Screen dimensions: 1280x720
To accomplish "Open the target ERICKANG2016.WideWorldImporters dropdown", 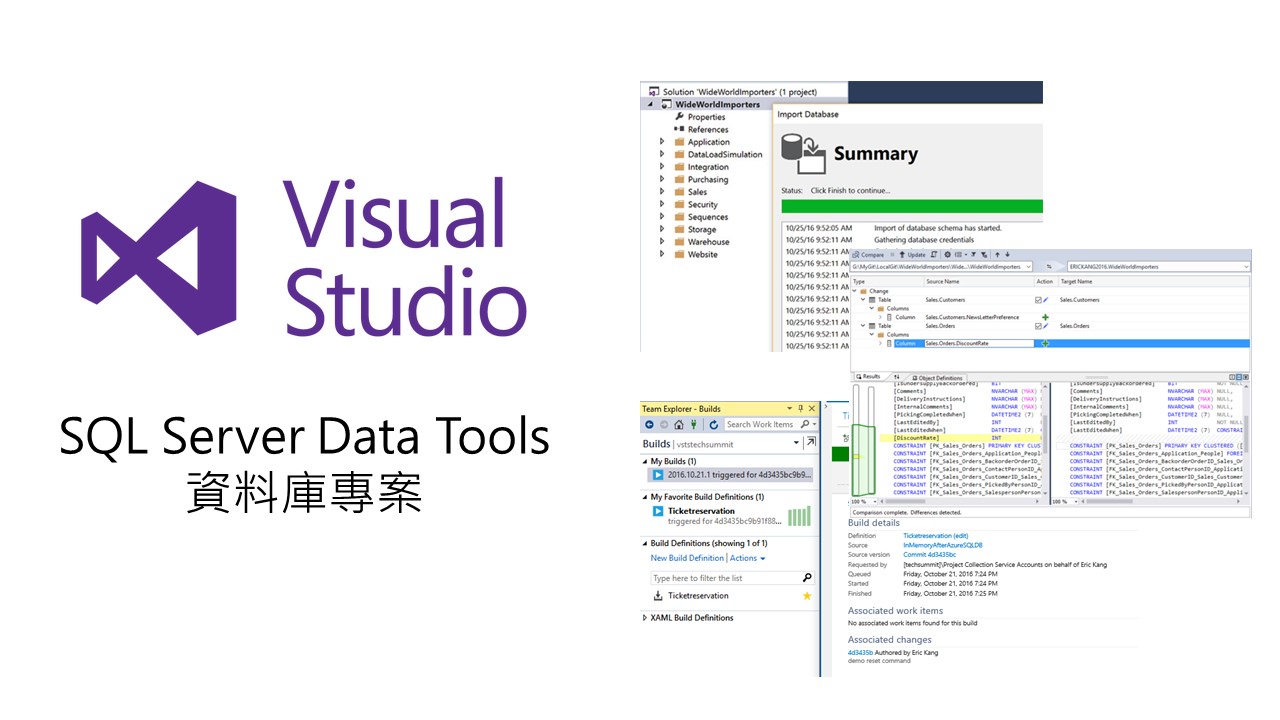I will point(1159,267).
